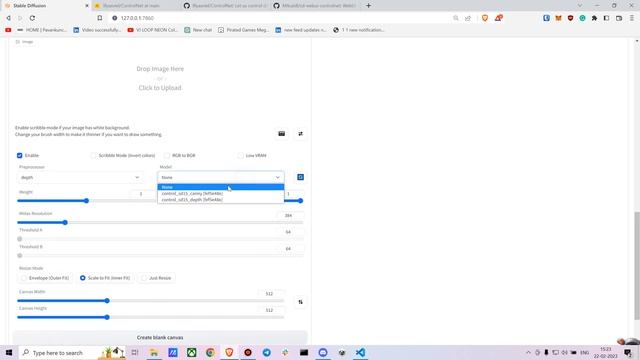Screen dimensions: 640x360
Task: Click the Midas Resolution slider handle
Action: (65, 222)
